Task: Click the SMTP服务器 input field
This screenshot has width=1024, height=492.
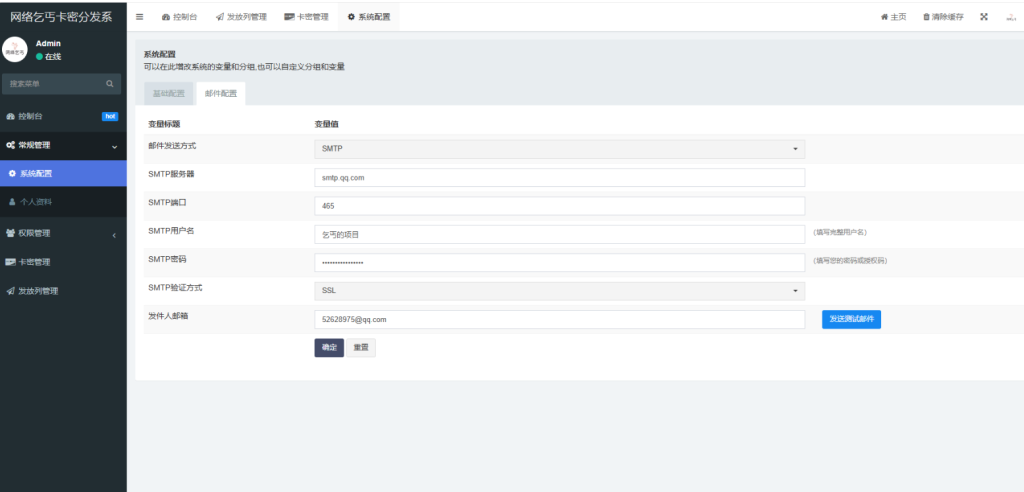Action: 559,178
